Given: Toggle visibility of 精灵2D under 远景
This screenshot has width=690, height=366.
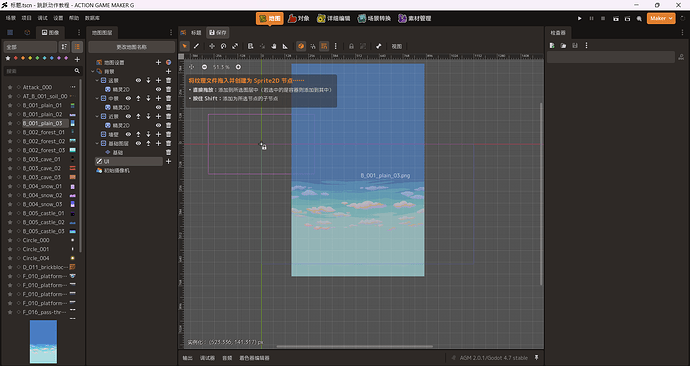Looking at the screenshot, I should click(158, 89).
